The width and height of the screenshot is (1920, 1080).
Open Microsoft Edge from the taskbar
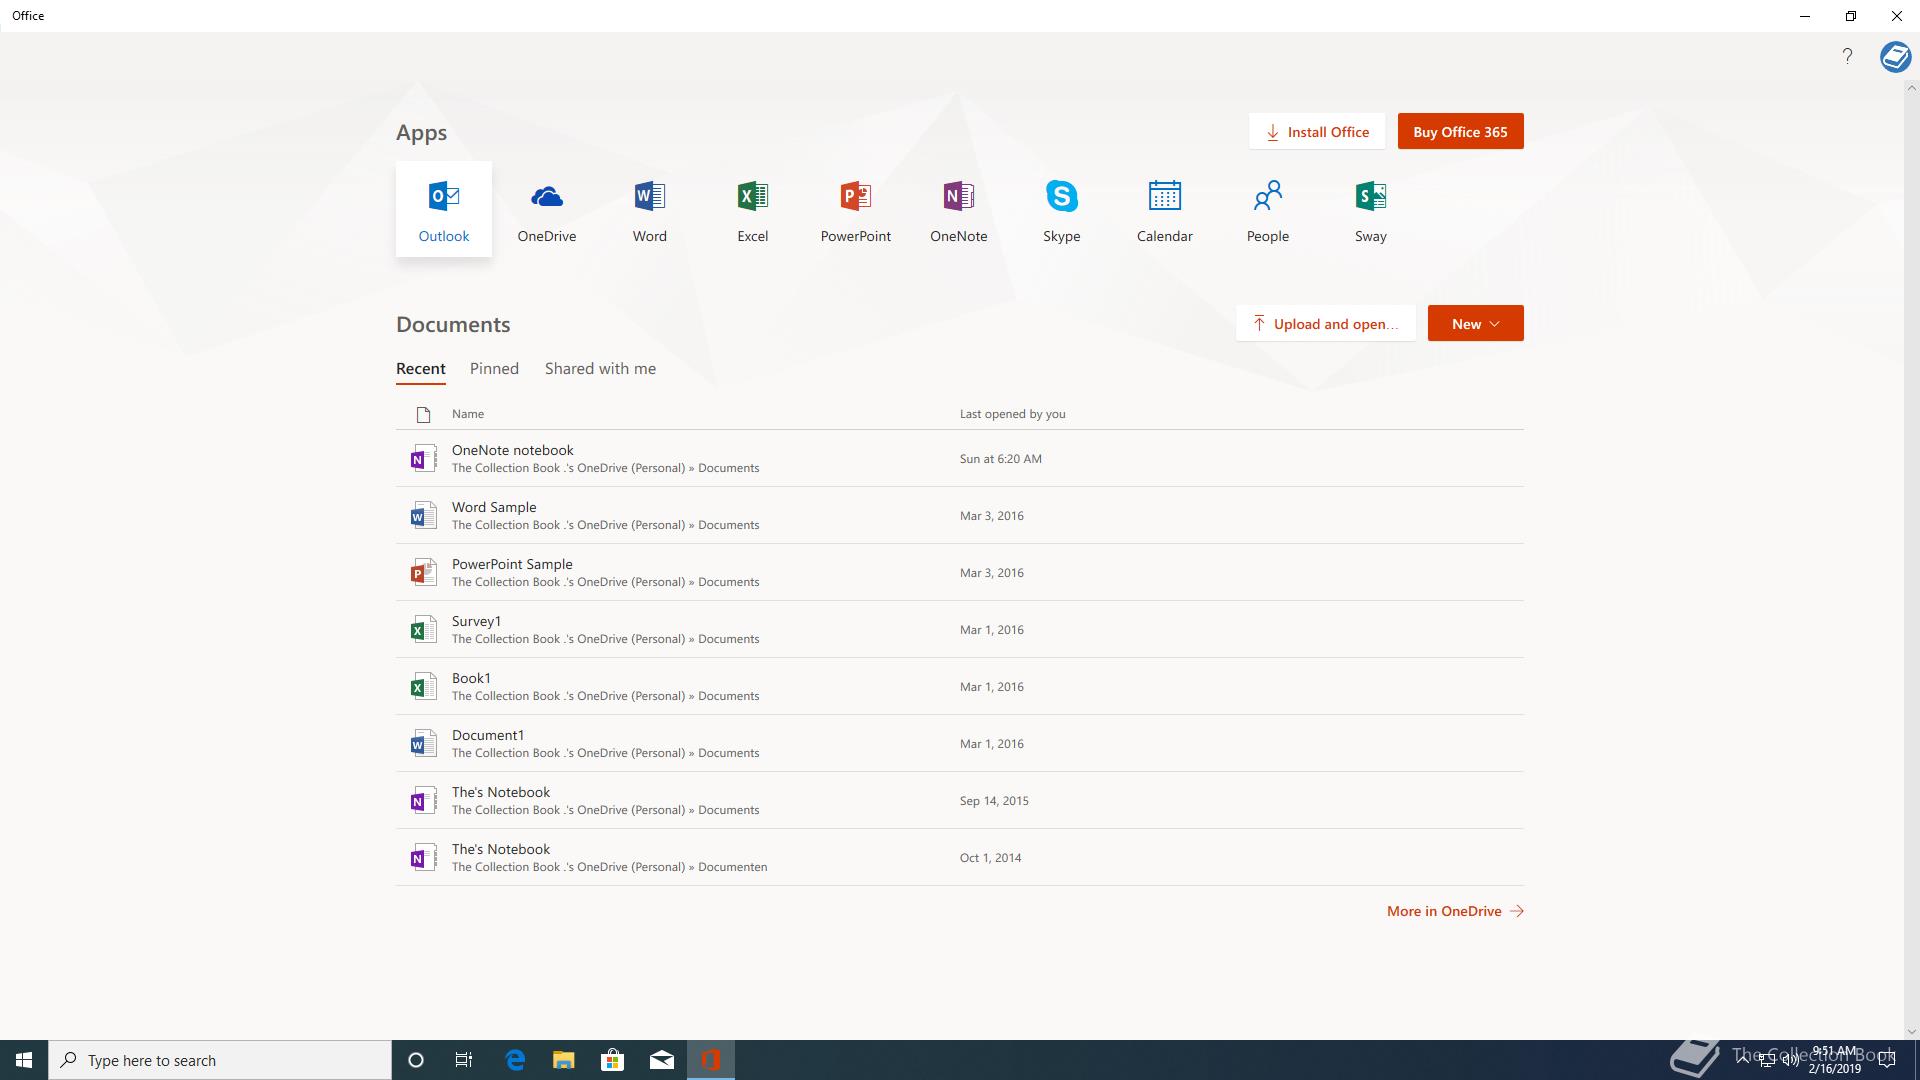click(x=515, y=1060)
